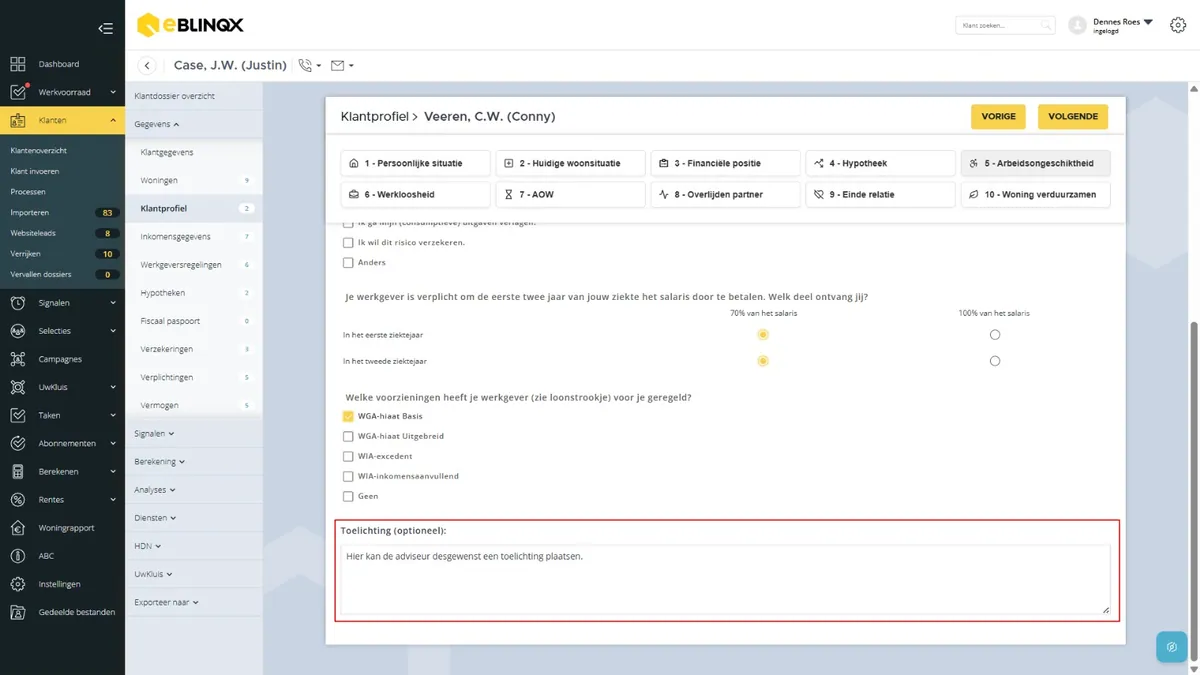This screenshot has height=675, width=1200.
Task: Collapse the sidebar with the menu toggle icon
Action: coord(105,28)
